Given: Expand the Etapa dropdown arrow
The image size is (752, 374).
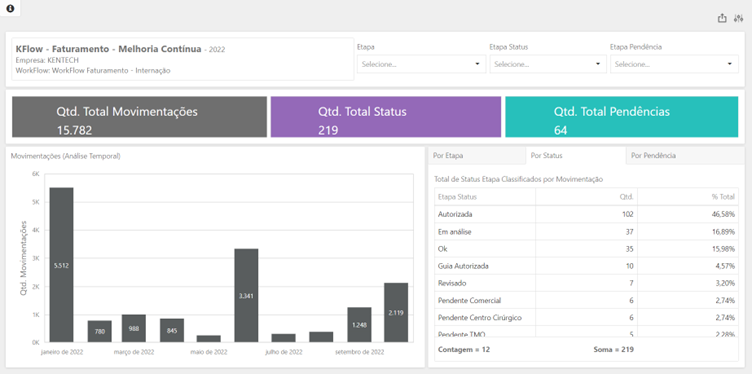Looking at the screenshot, I should pos(477,64).
